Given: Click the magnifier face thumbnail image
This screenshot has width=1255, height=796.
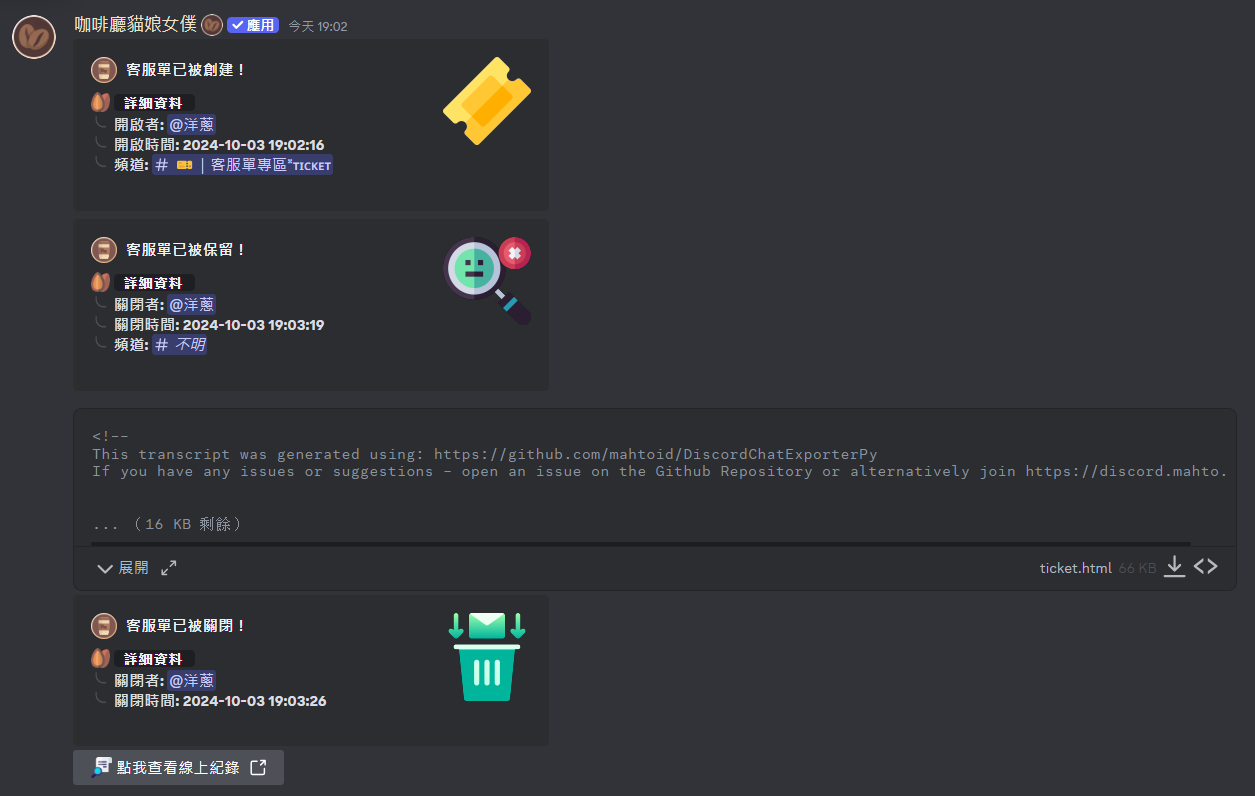Looking at the screenshot, I should click(x=487, y=281).
